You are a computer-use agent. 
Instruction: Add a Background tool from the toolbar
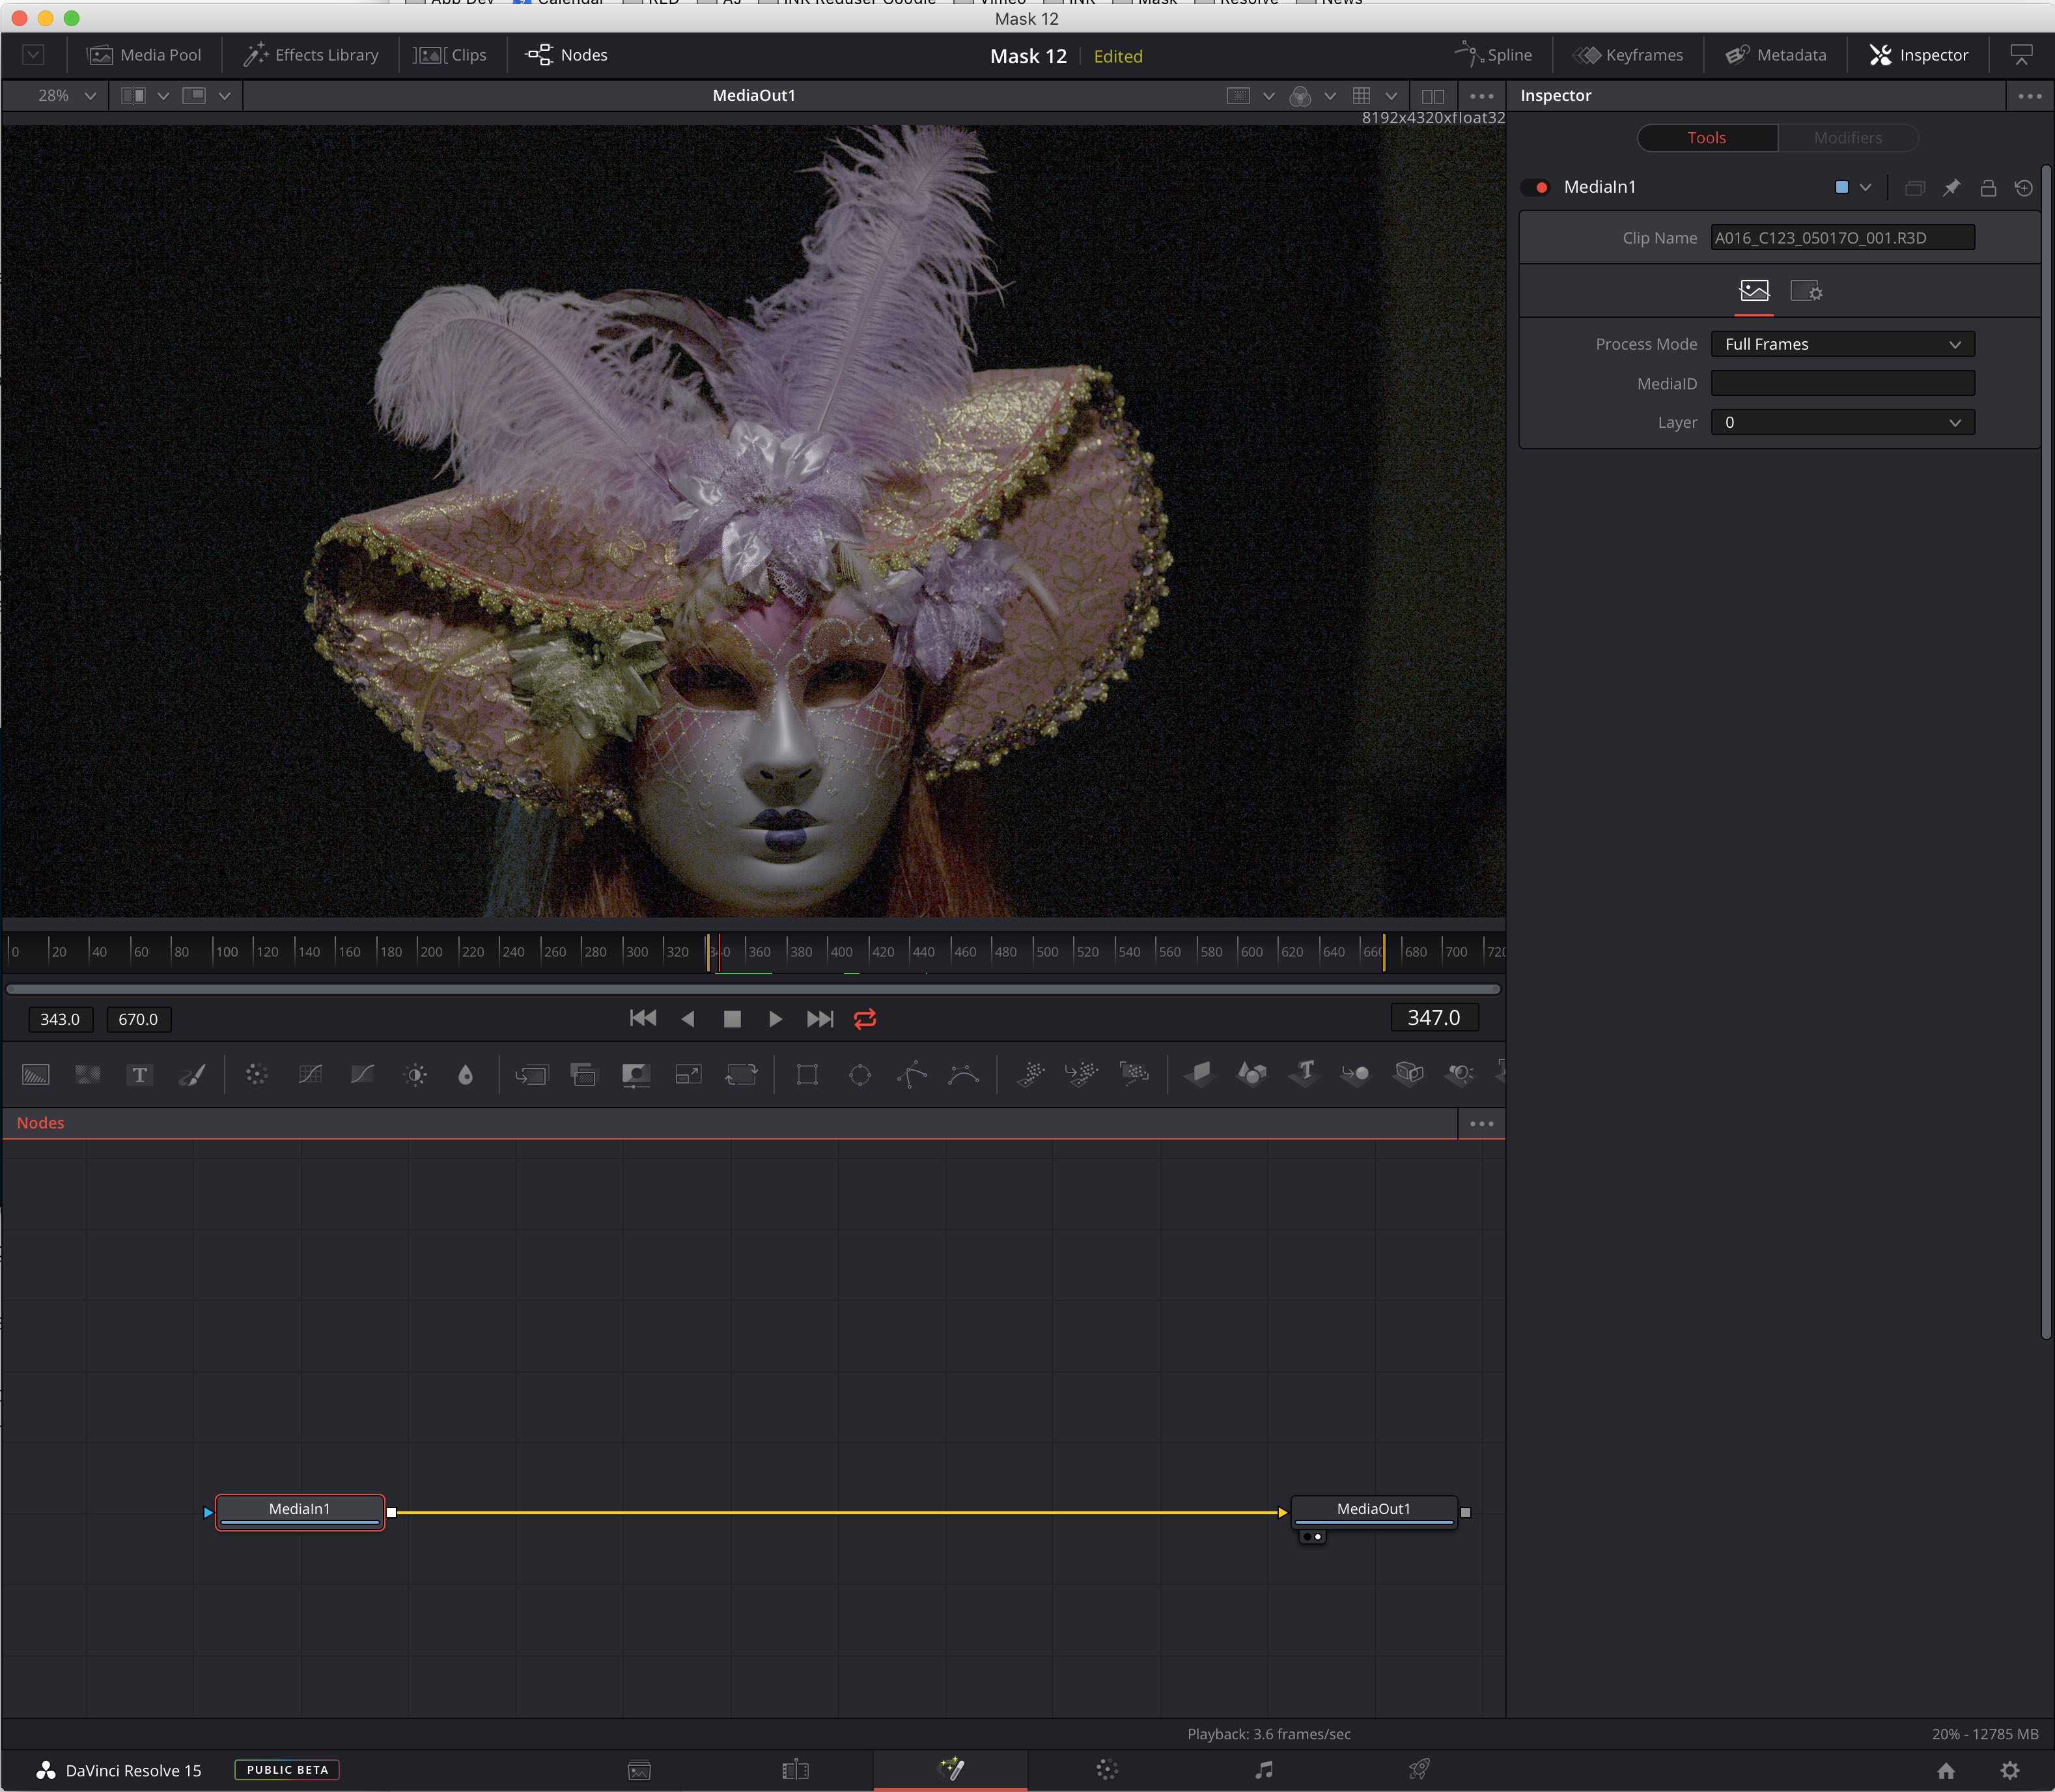tap(36, 1075)
